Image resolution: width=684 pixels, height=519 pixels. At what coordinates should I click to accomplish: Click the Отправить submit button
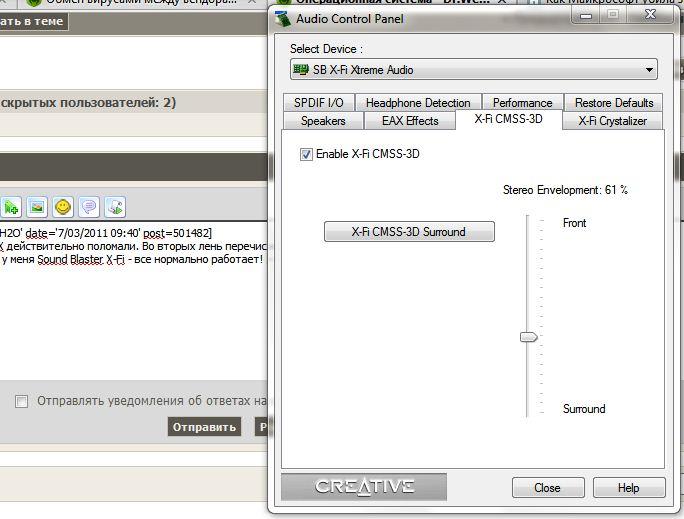[204, 427]
